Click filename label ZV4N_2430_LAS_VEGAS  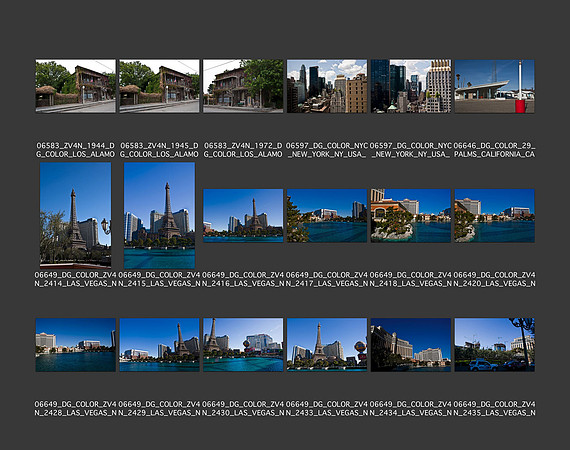point(243,409)
